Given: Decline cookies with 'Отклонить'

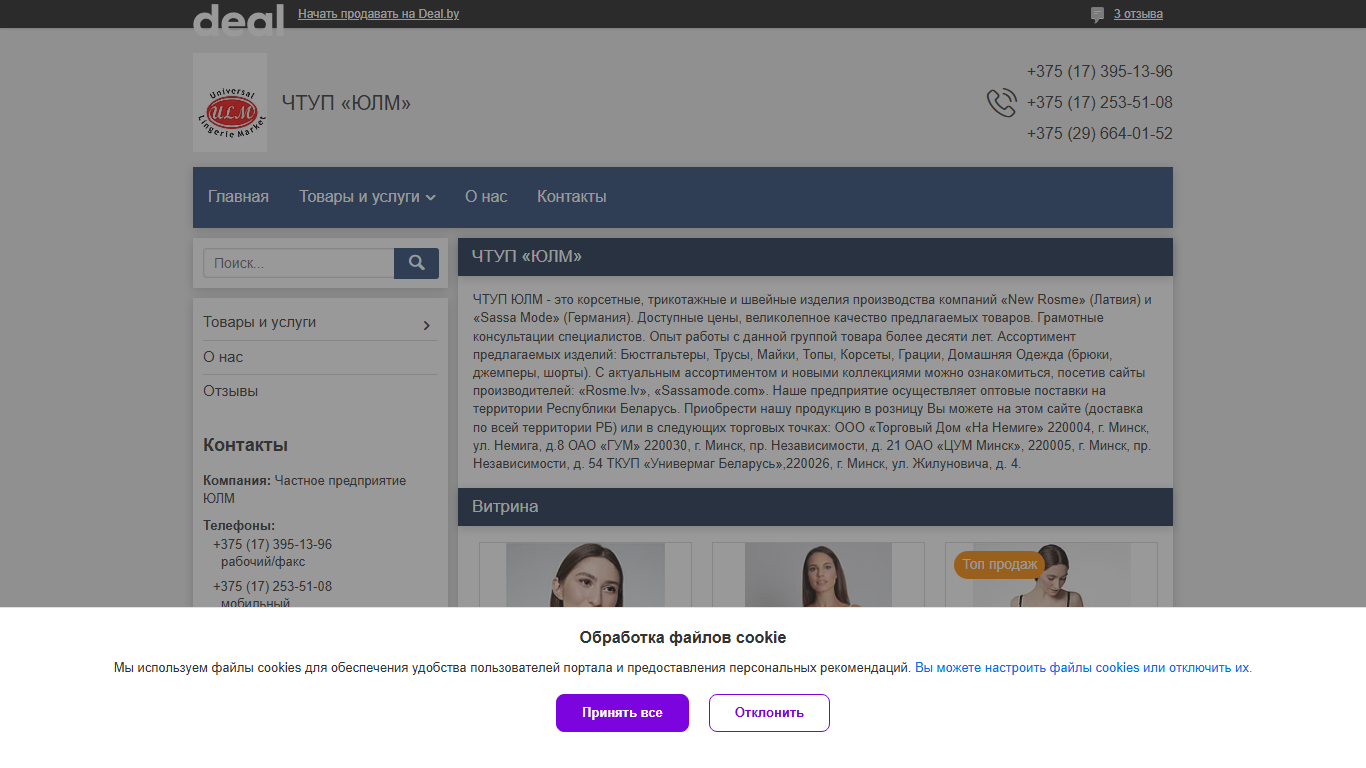Looking at the screenshot, I should pos(769,713).
